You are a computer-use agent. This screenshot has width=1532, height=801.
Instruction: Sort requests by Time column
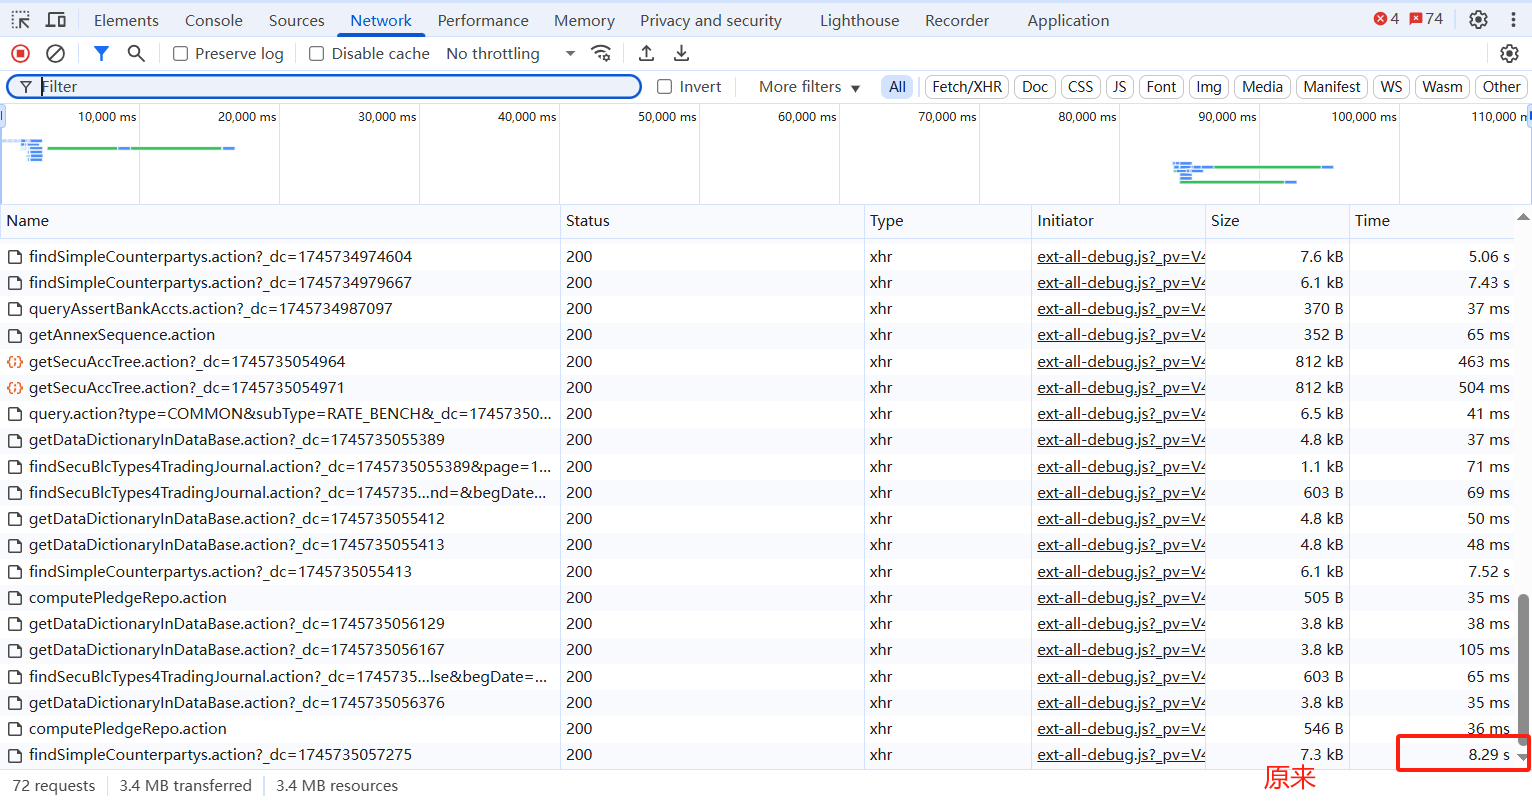1432,221
